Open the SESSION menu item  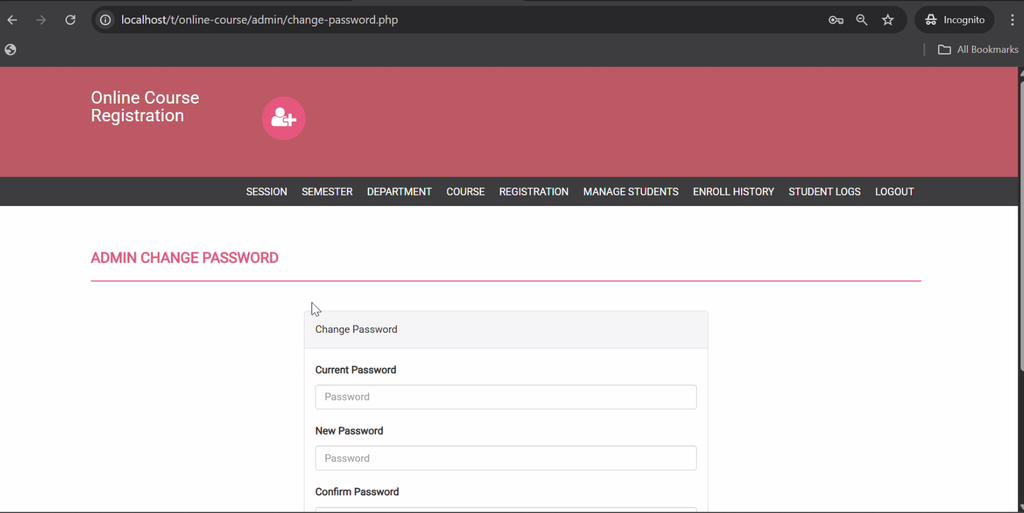click(x=266, y=192)
